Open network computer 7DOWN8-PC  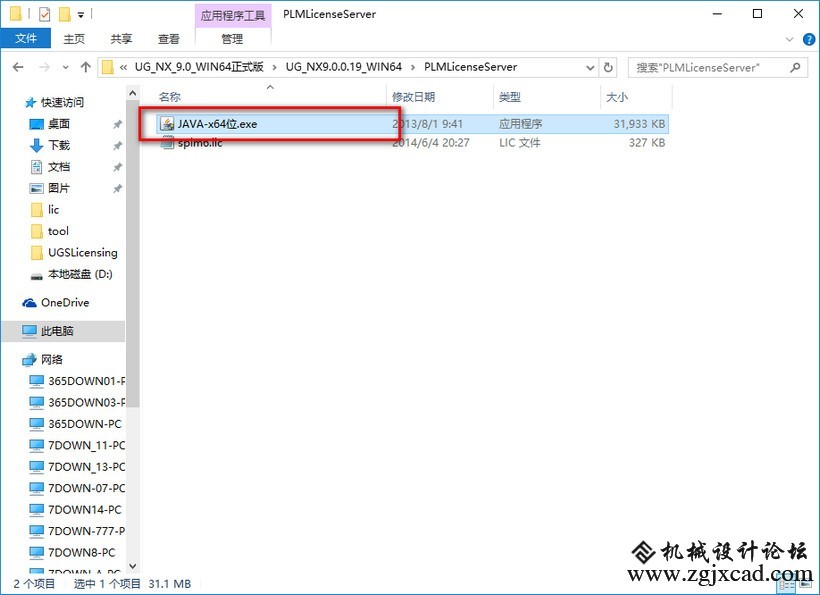point(82,553)
